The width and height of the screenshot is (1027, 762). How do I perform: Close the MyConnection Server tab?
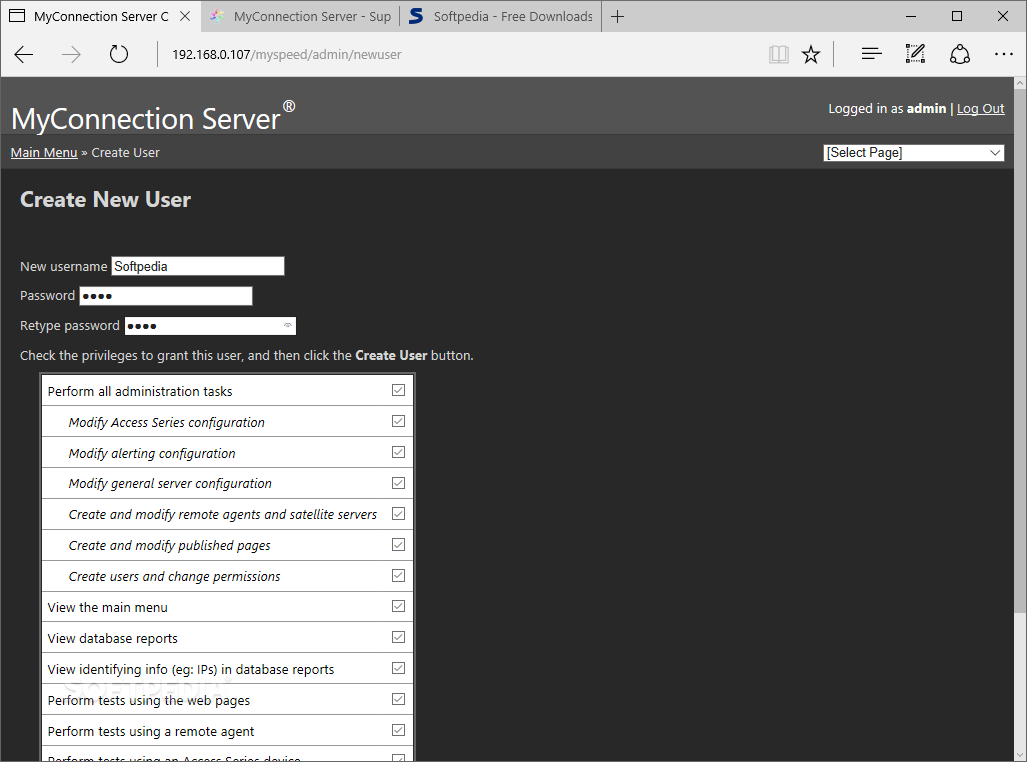[x=185, y=16]
